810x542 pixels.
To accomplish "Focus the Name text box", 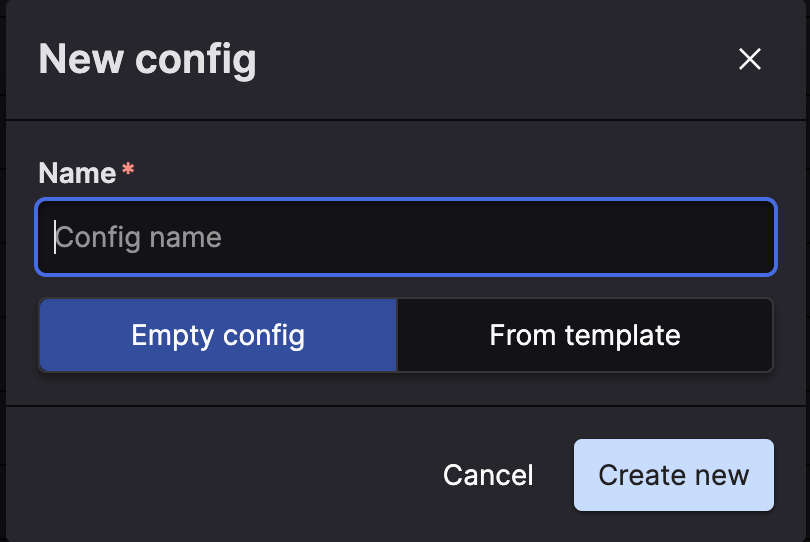I will point(406,237).
